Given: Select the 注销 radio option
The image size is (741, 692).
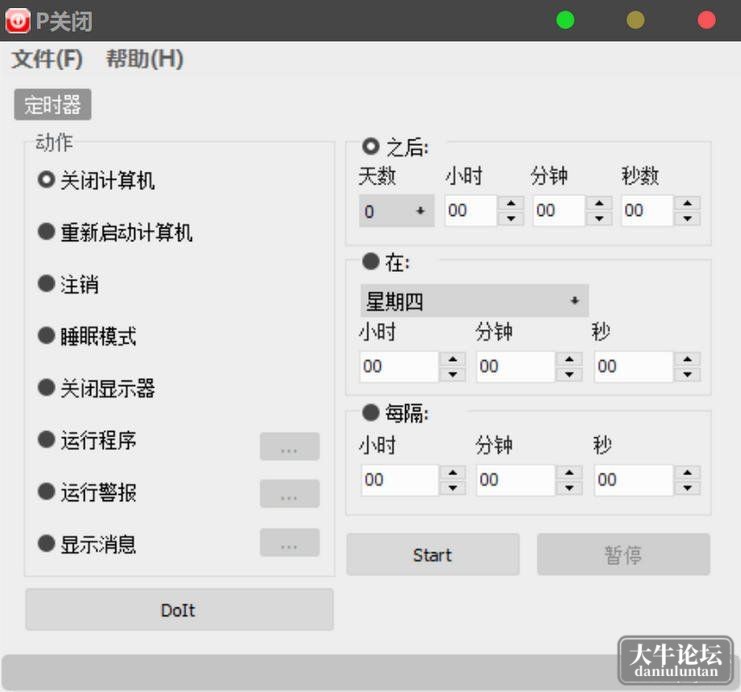Looking at the screenshot, I should tap(68, 284).
